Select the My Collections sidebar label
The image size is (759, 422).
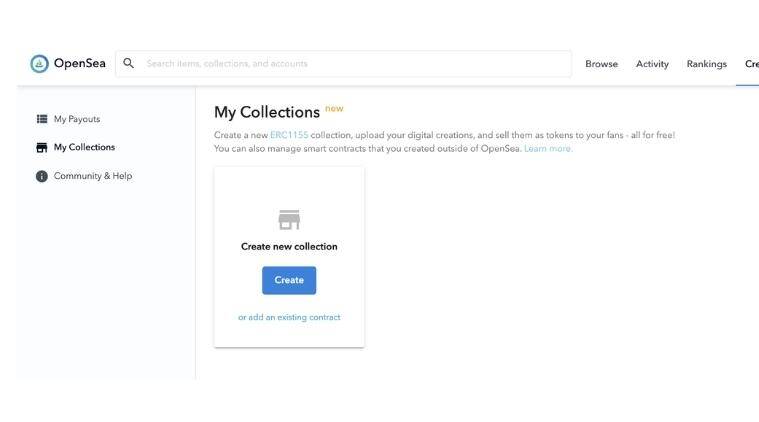84,147
